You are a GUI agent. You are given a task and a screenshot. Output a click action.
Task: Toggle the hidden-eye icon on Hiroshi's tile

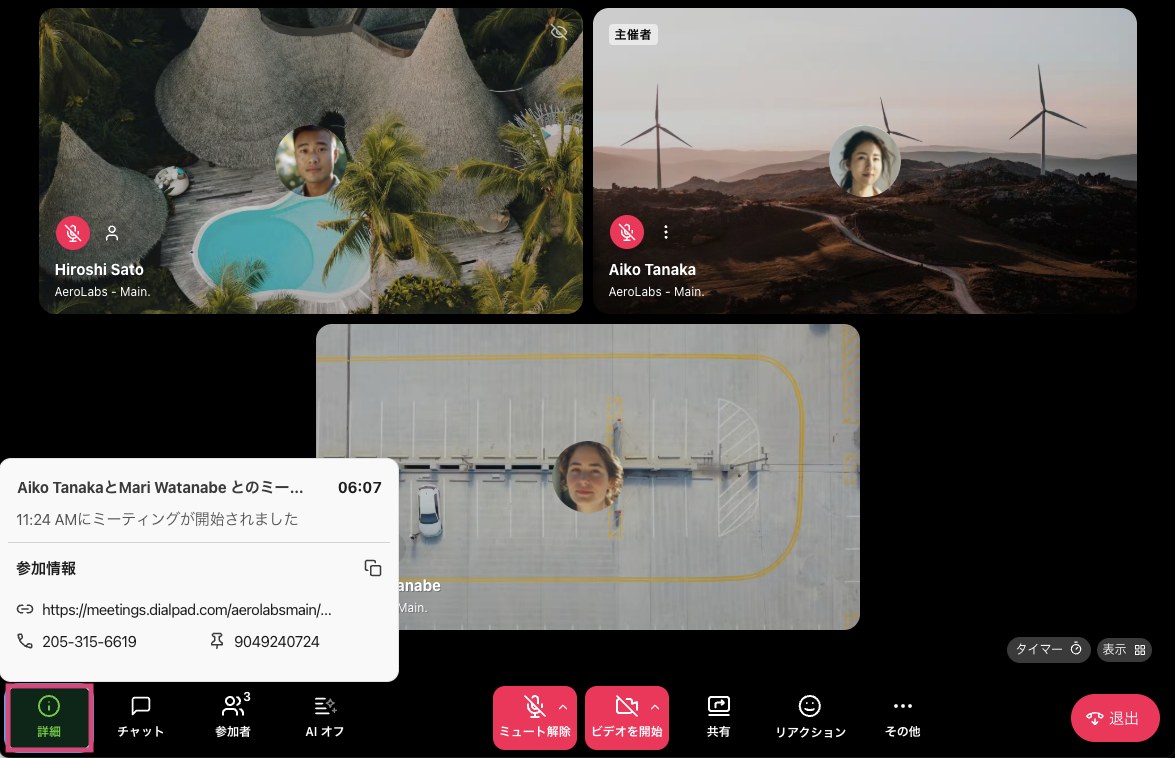click(559, 32)
